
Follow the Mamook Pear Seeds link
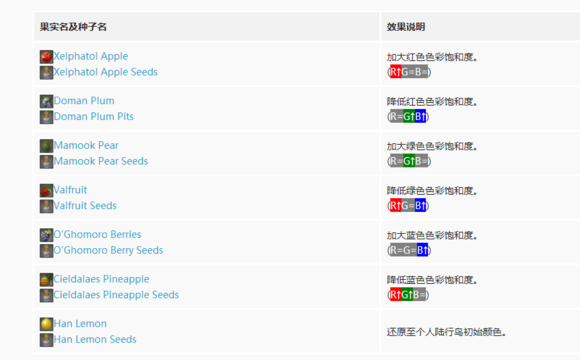(101, 161)
